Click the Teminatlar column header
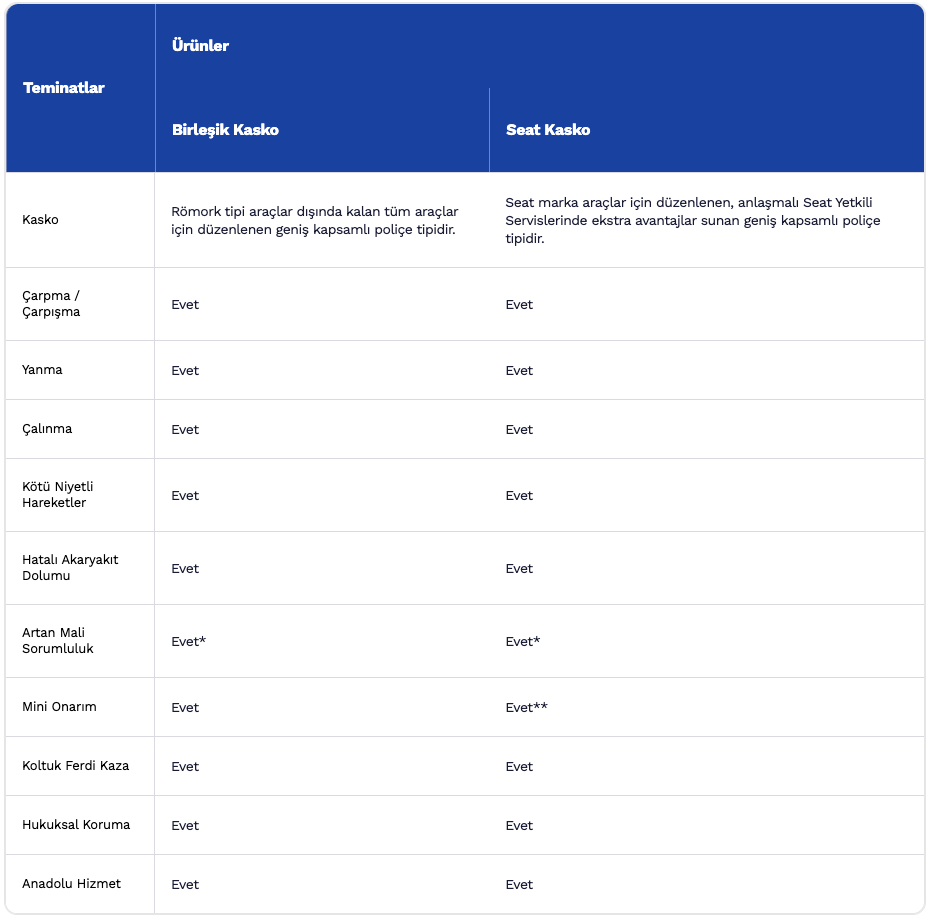Screen dimensions: 931x920 coord(63,88)
